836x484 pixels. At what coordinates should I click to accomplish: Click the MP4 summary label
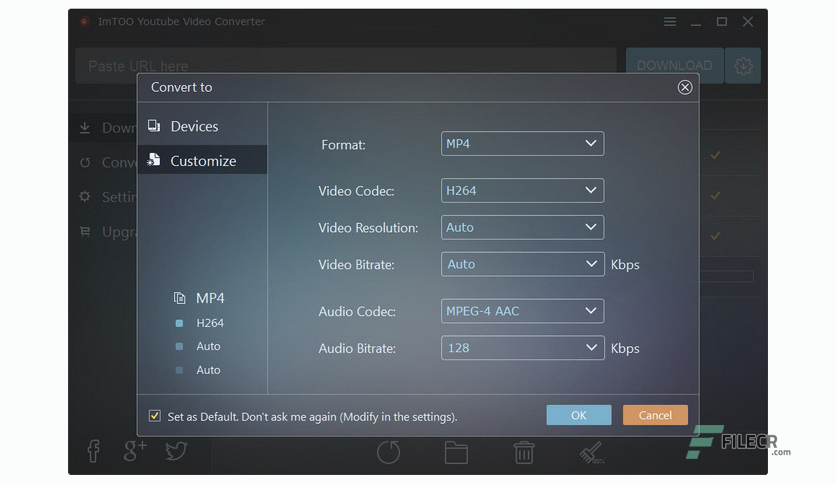coord(210,298)
